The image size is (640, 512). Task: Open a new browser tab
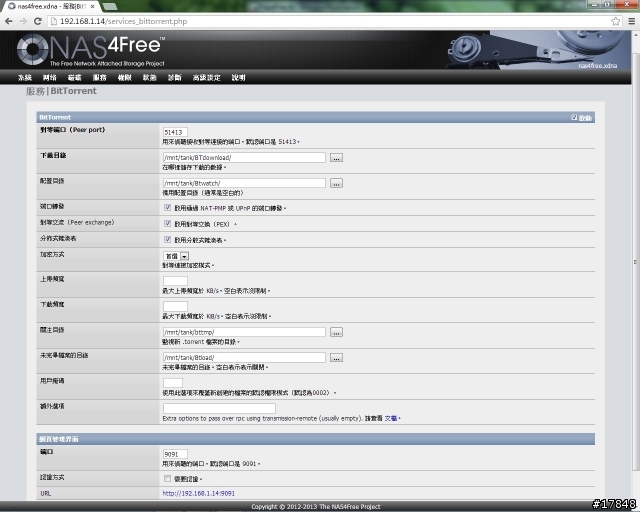point(109,7)
